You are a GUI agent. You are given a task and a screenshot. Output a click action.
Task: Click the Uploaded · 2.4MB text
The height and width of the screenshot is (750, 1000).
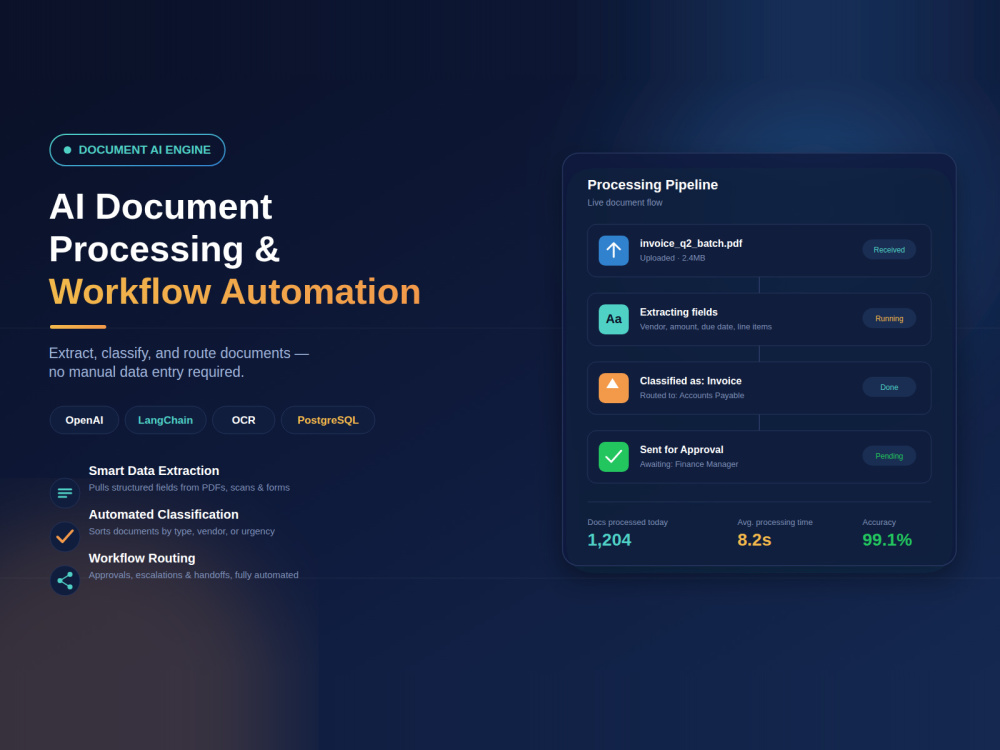coord(672,258)
